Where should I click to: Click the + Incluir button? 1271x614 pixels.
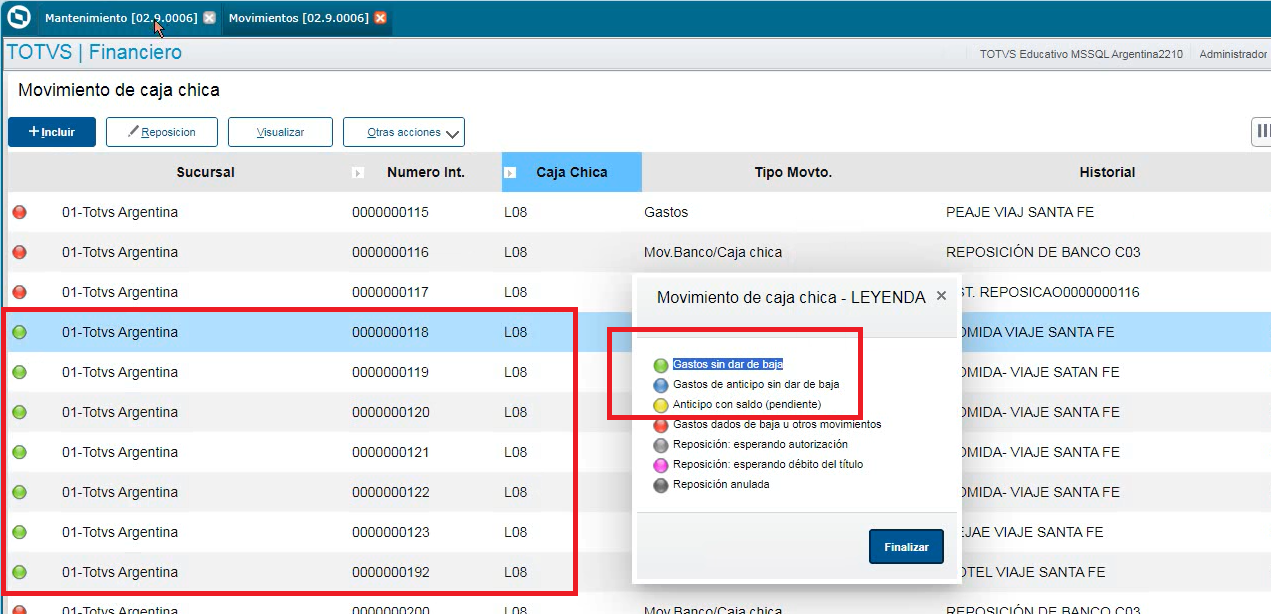[52, 132]
